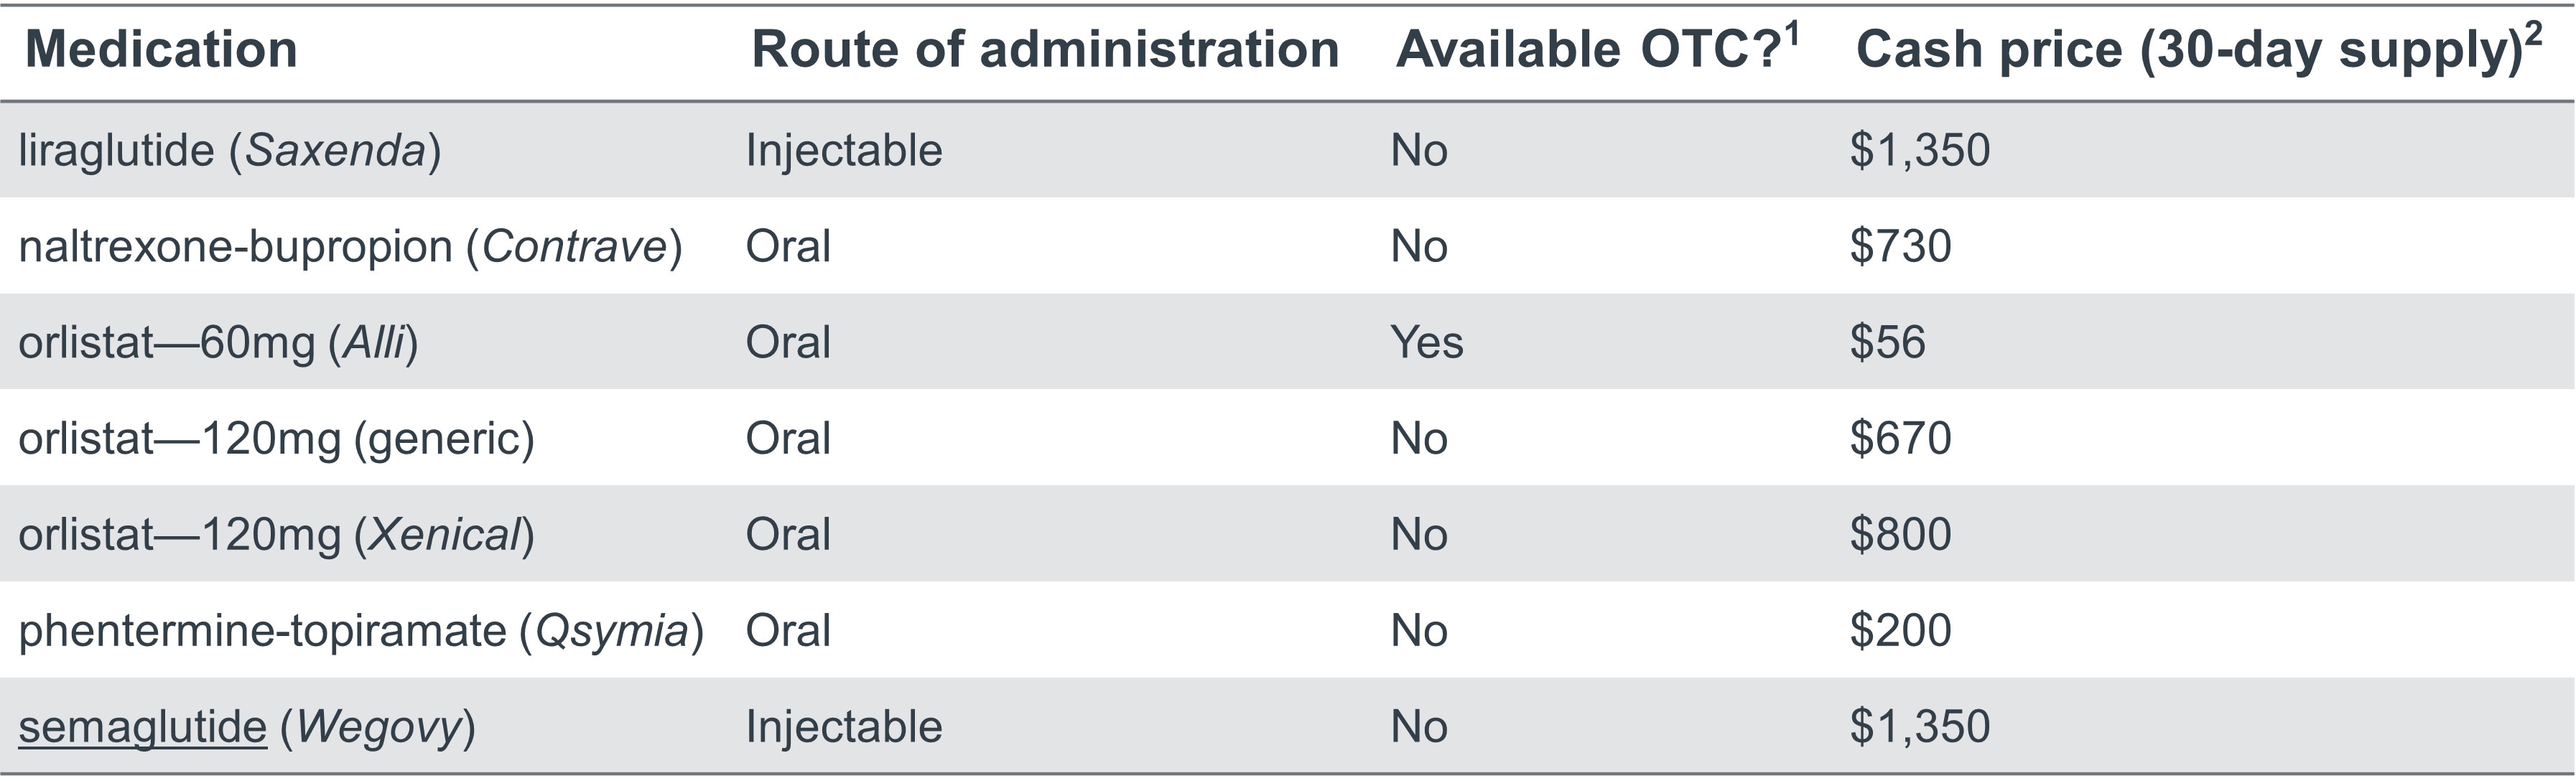Viewport: 2576px width, 781px height.
Task: Click the Wegovy brand name text
Action: click(x=379, y=727)
